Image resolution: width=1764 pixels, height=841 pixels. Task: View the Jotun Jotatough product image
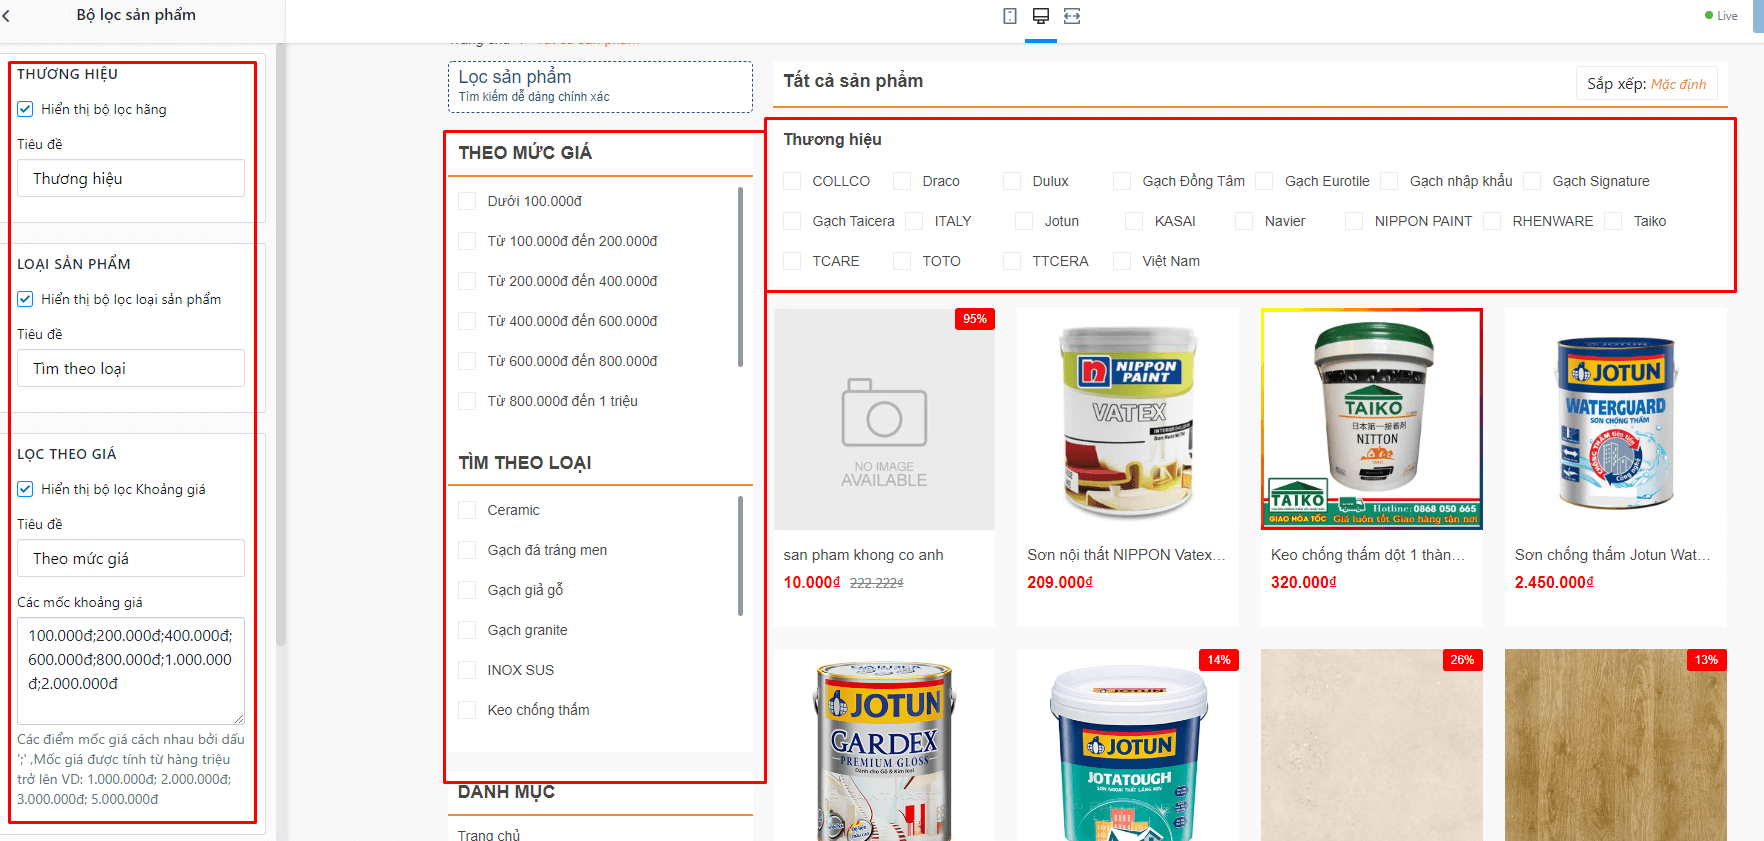click(x=1128, y=745)
